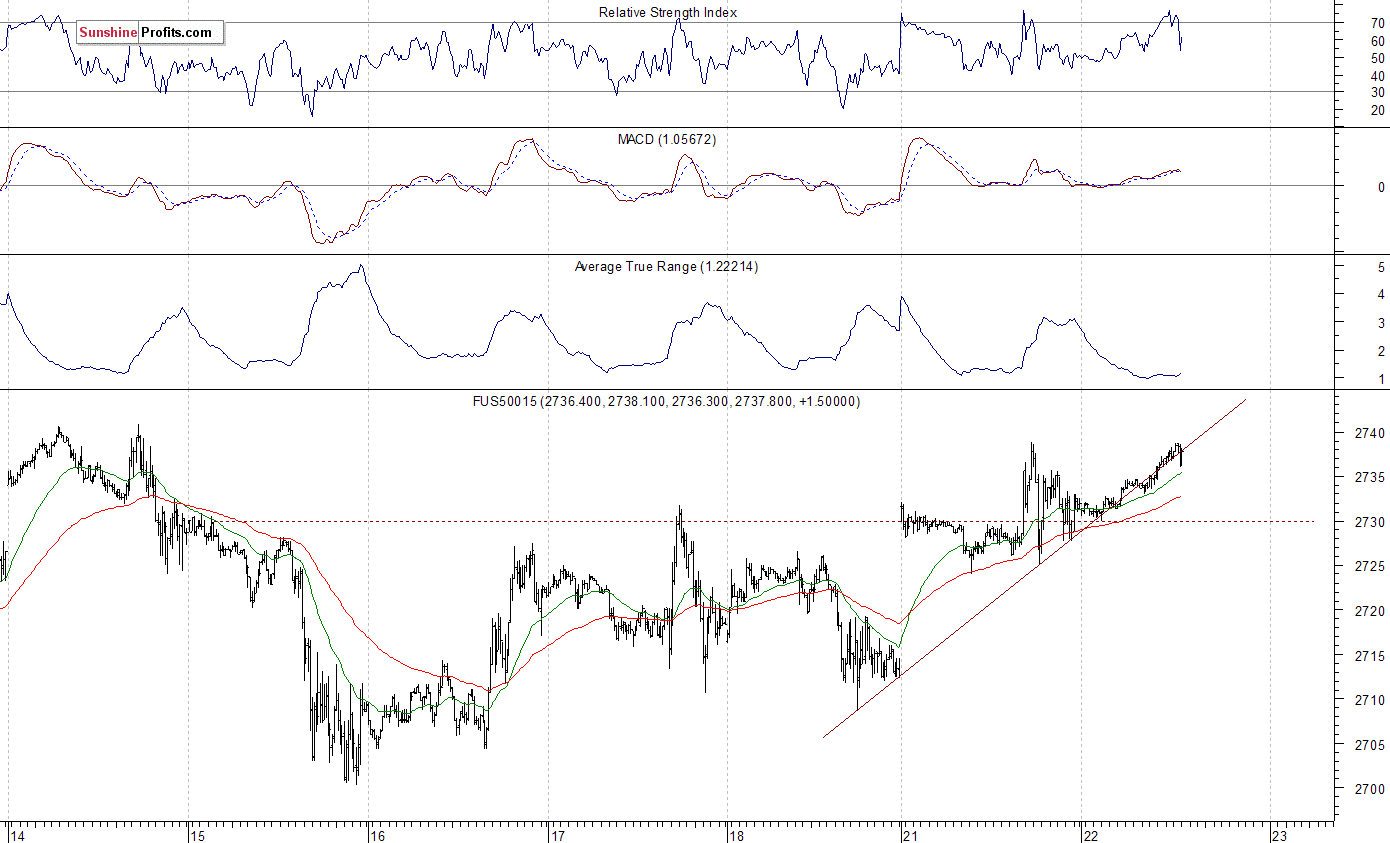Click the MACD axis label 0

click(1381, 187)
